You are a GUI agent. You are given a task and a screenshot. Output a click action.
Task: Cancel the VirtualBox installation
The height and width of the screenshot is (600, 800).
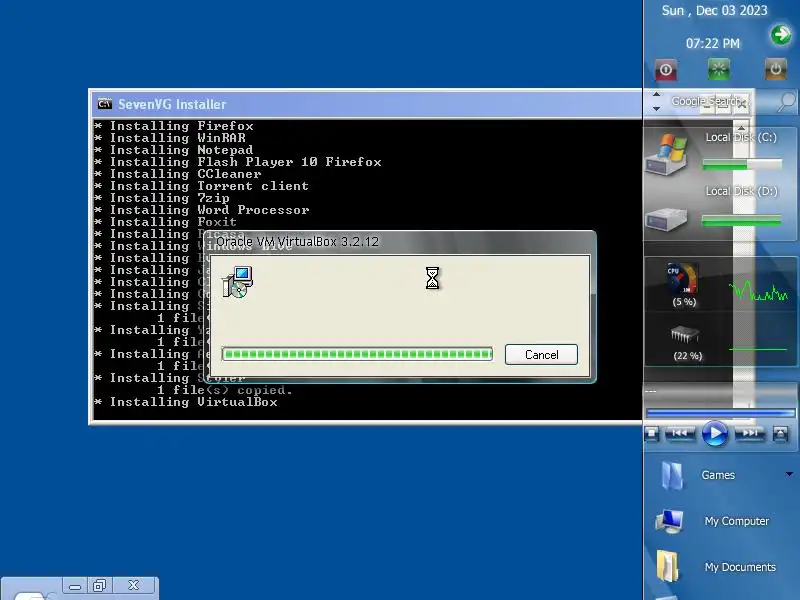pos(541,355)
